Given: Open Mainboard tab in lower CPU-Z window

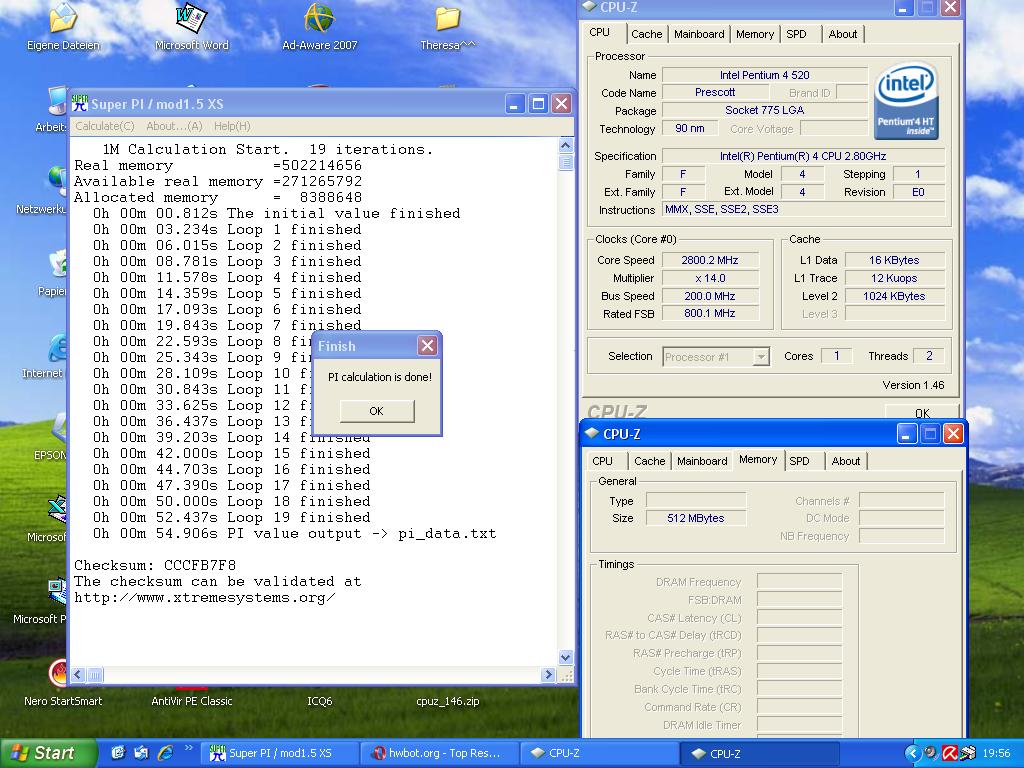Looking at the screenshot, I should (702, 461).
